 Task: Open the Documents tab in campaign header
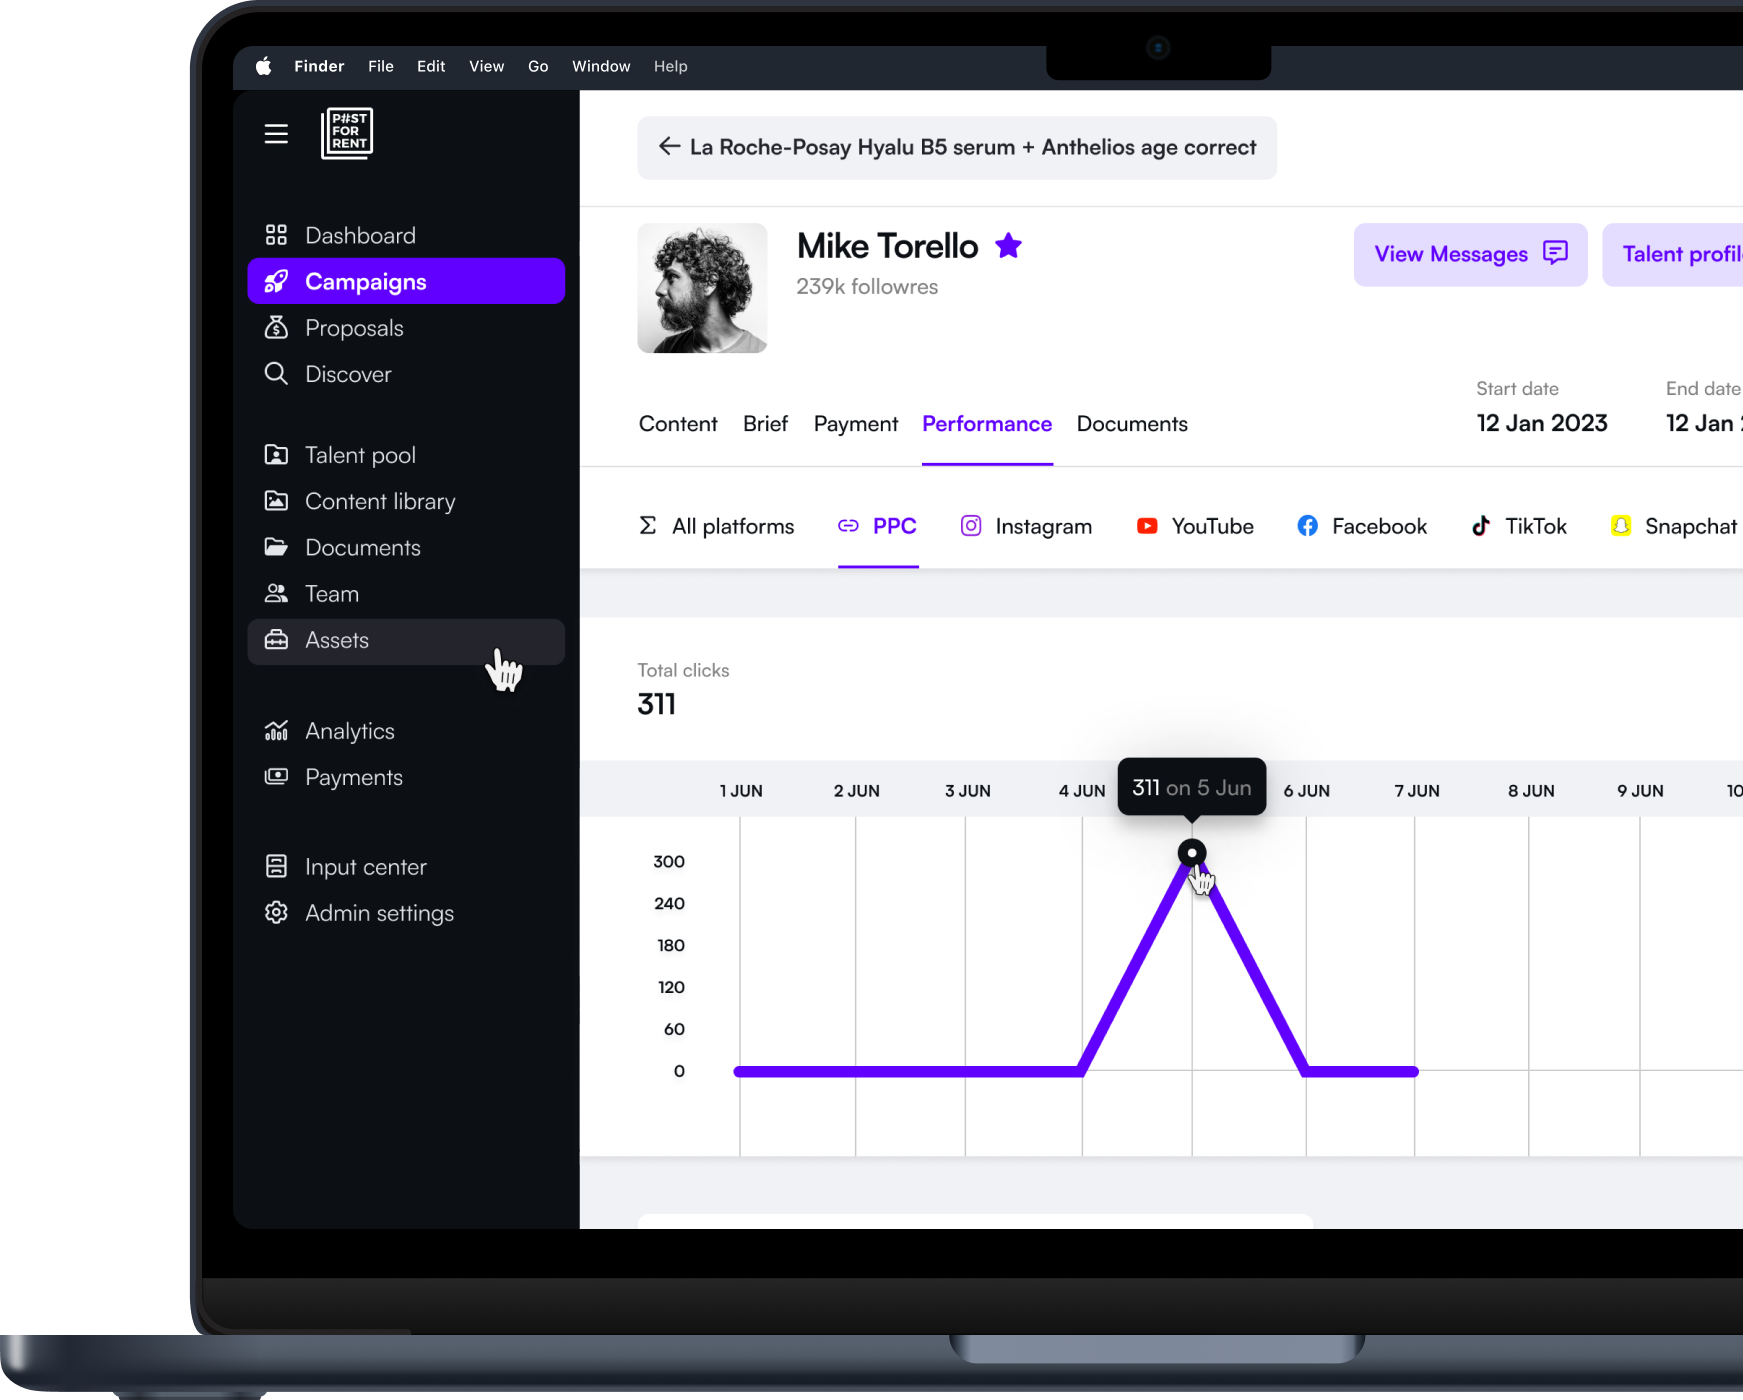point(1132,424)
